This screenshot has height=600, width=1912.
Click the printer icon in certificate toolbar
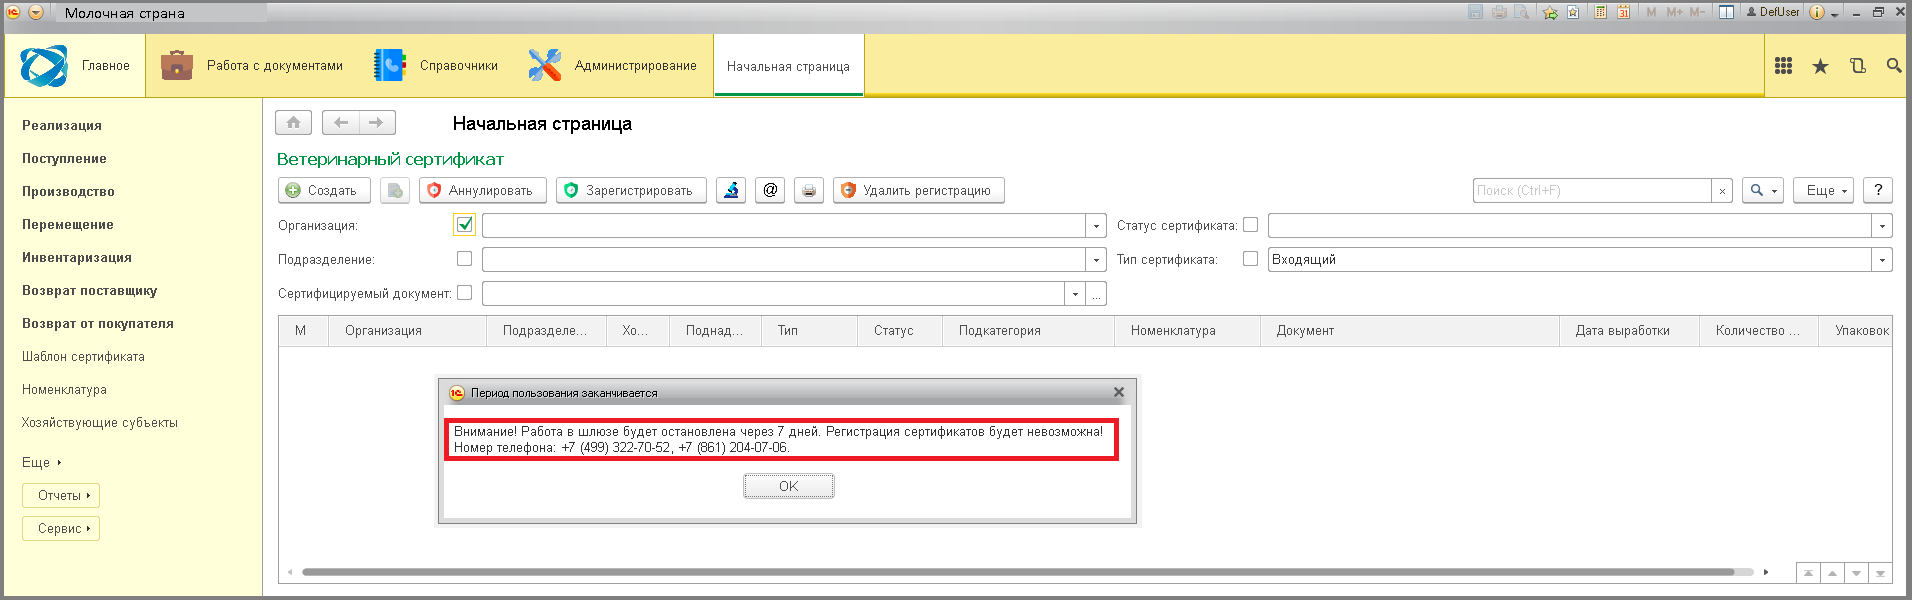(x=809, y=190)
